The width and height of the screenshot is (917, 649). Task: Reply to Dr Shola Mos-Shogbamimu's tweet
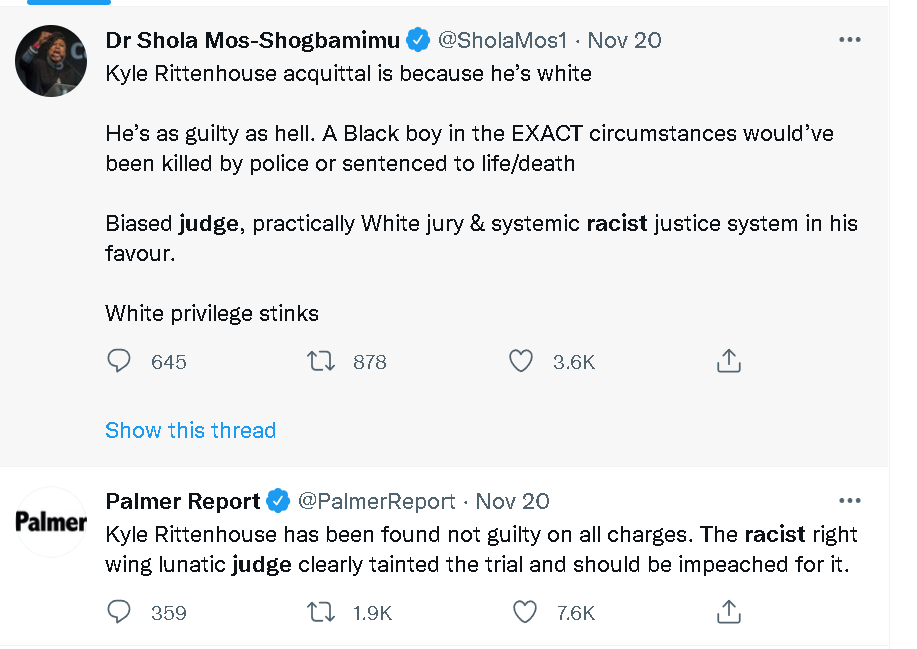[x=120, y=361]
